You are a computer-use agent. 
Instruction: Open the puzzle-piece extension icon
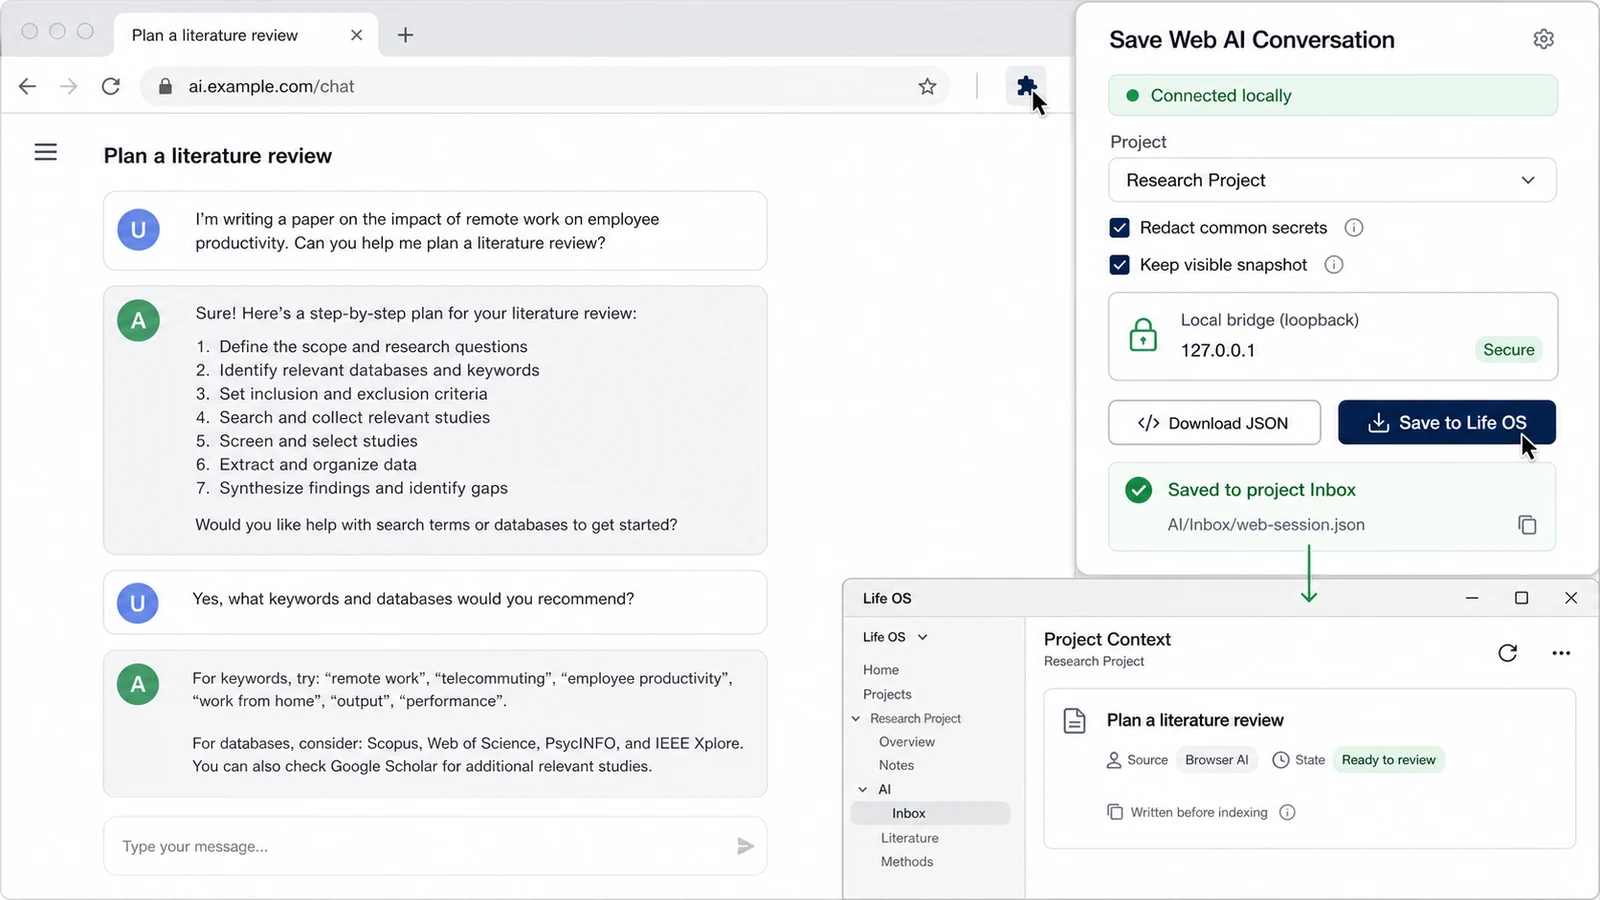coord(1026,86)
